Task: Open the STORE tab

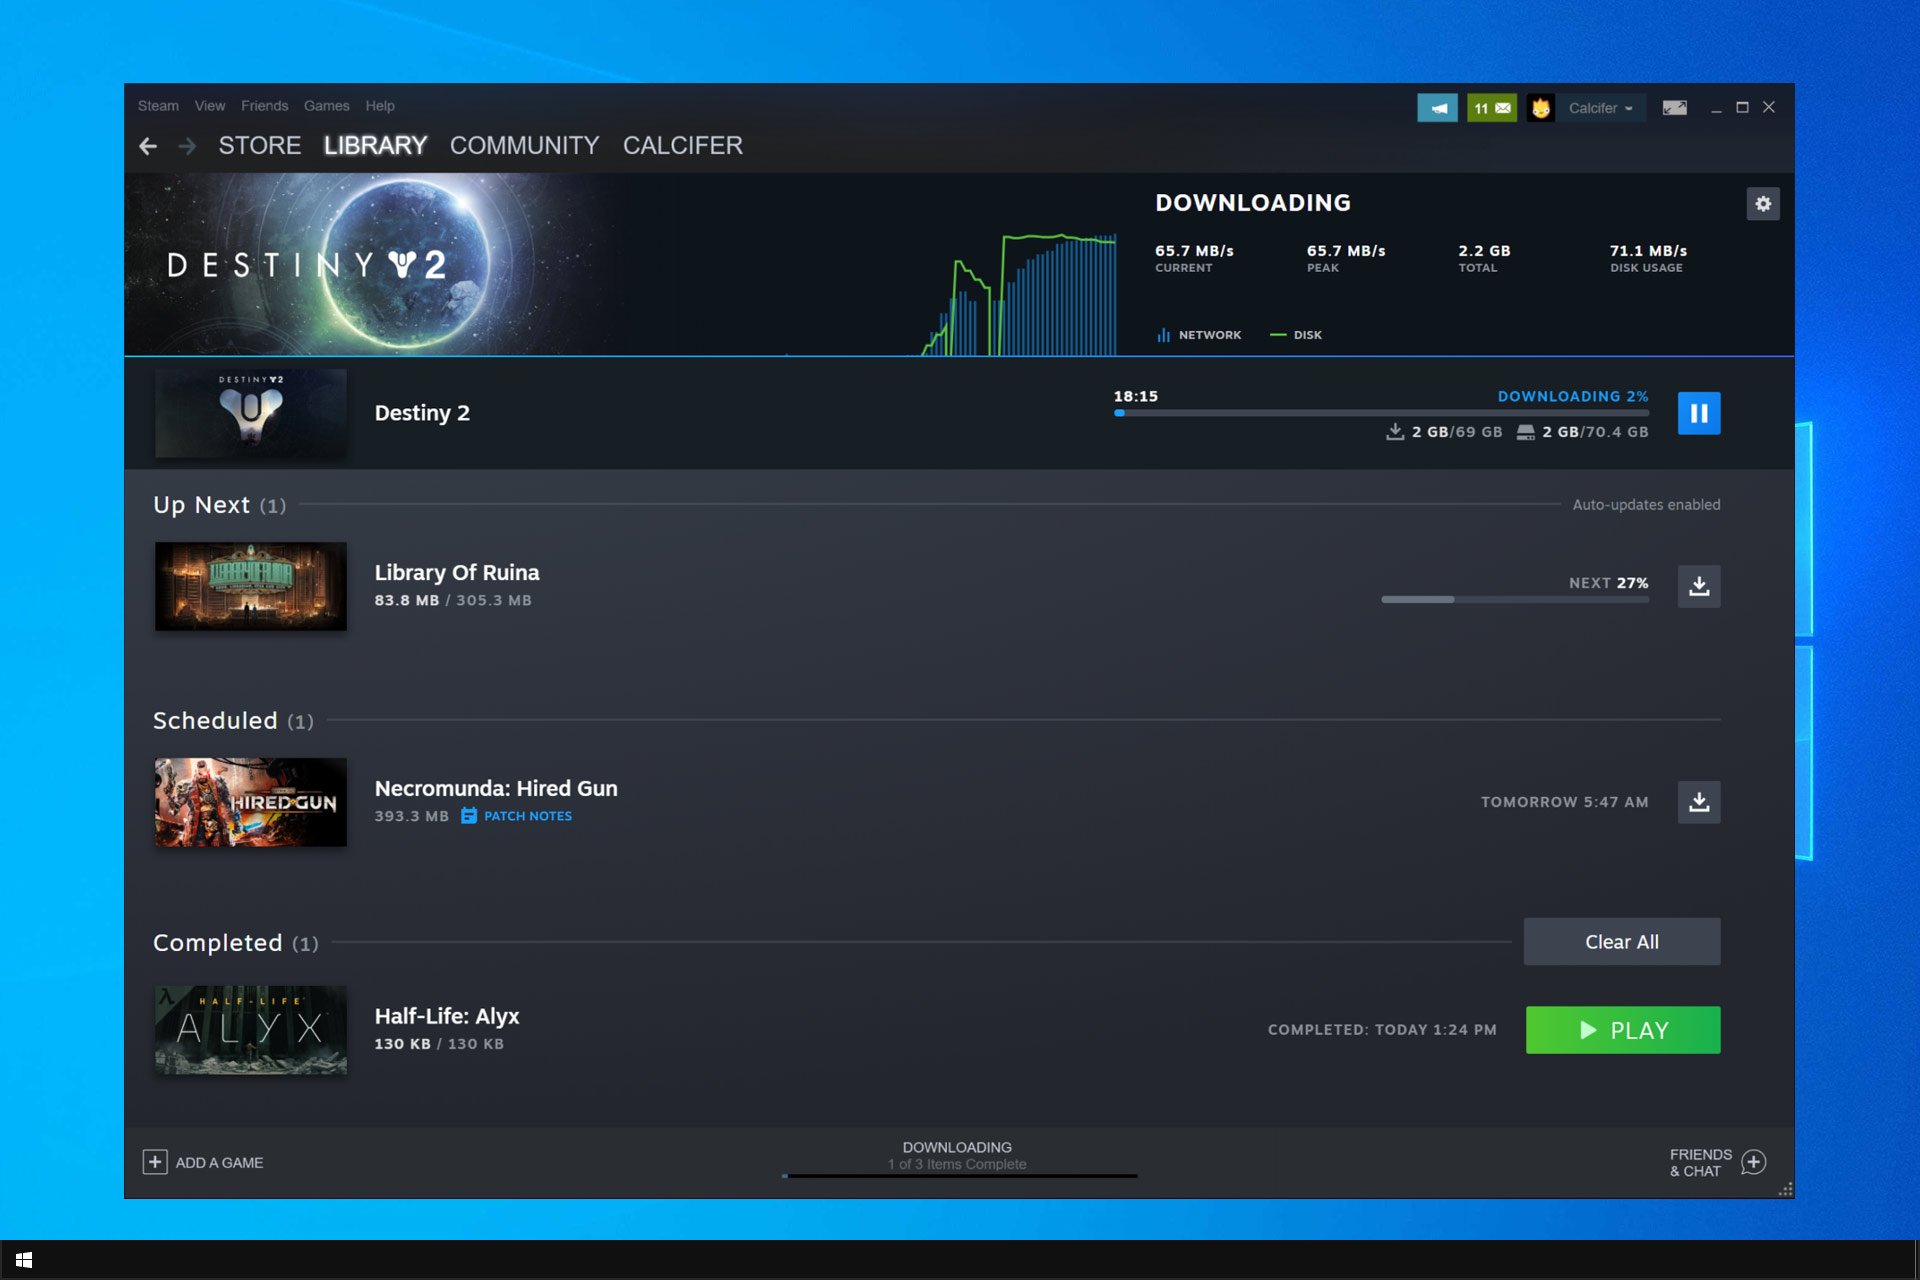Action: [x=260, y=144]
